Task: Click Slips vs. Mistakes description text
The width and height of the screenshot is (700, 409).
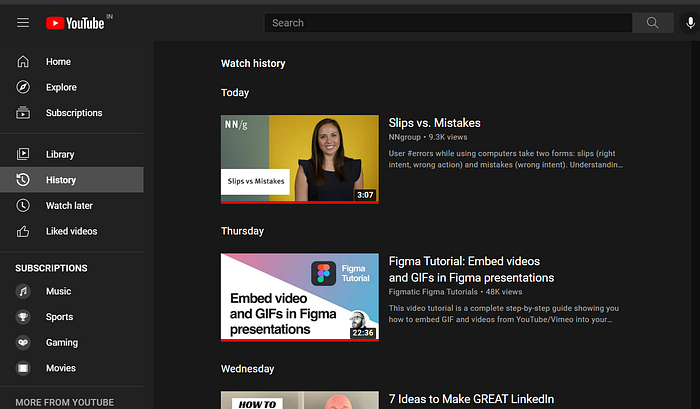Action: click(x=505, y=159)
